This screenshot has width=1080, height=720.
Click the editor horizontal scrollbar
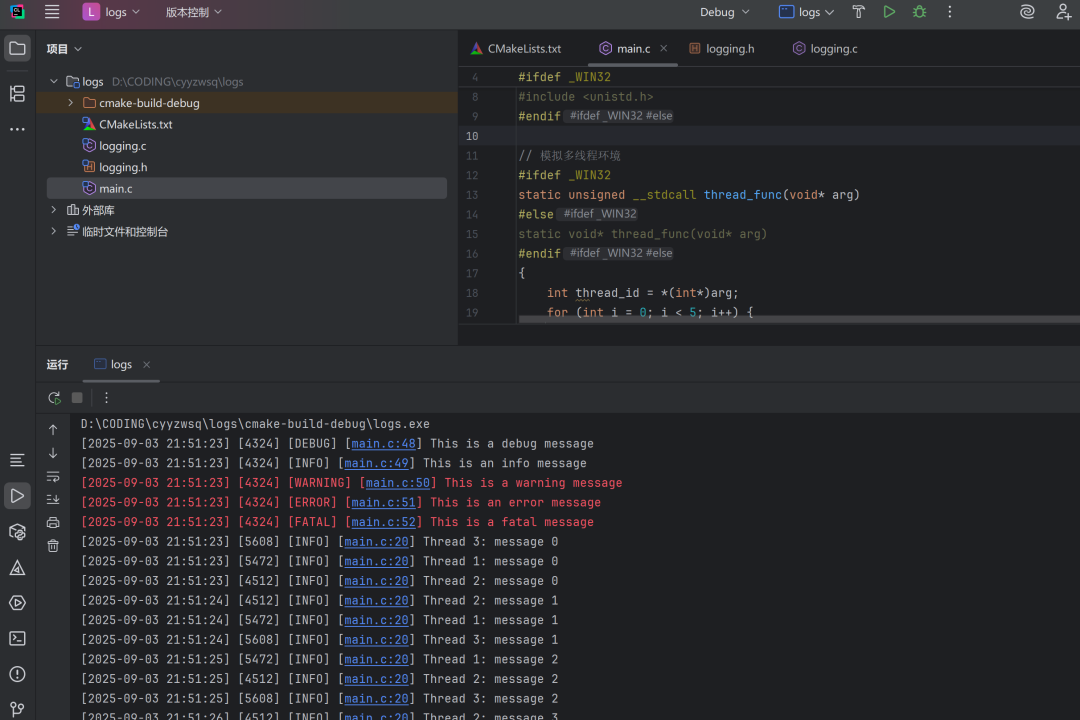coord(799,320)
